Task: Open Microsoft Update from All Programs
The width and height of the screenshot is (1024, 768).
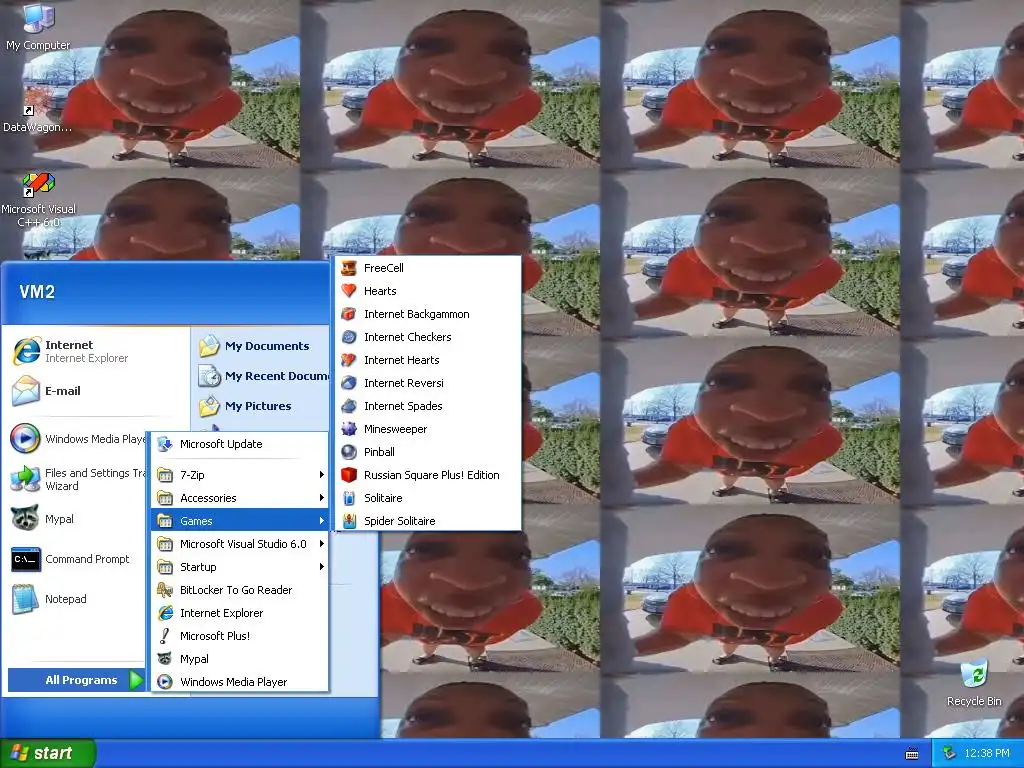Action: point(240,444)
